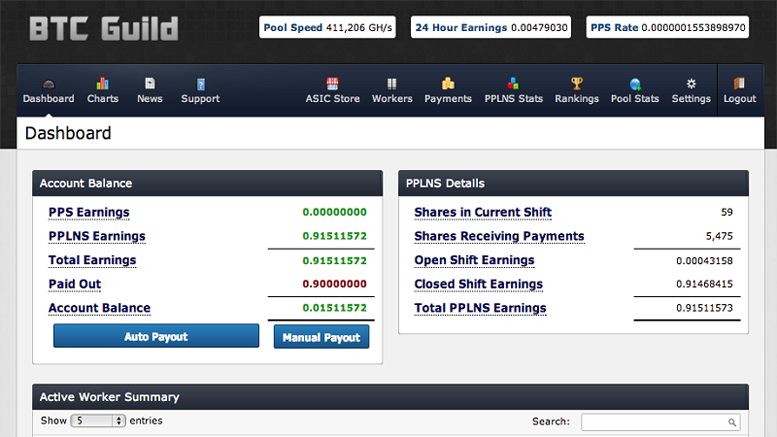Open the Charts bar graph icon

point(103,83)
